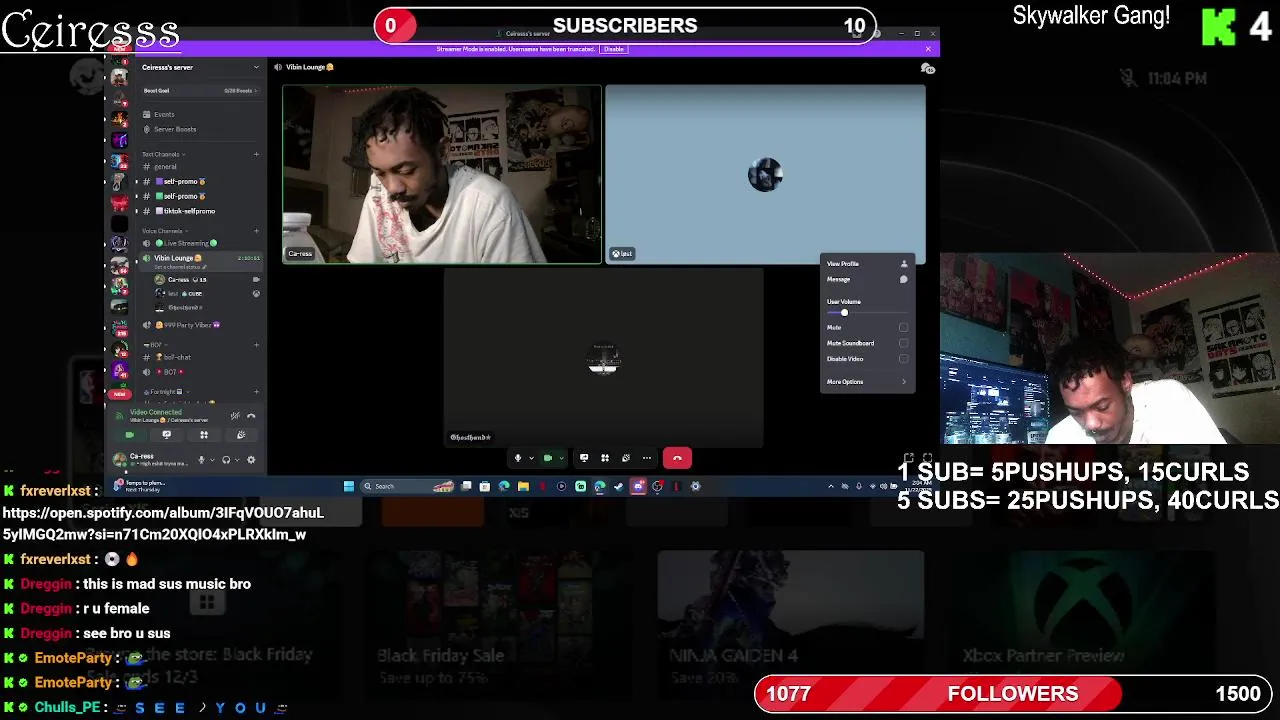Check the Disable Video checkbox

[x=904, y=359]
